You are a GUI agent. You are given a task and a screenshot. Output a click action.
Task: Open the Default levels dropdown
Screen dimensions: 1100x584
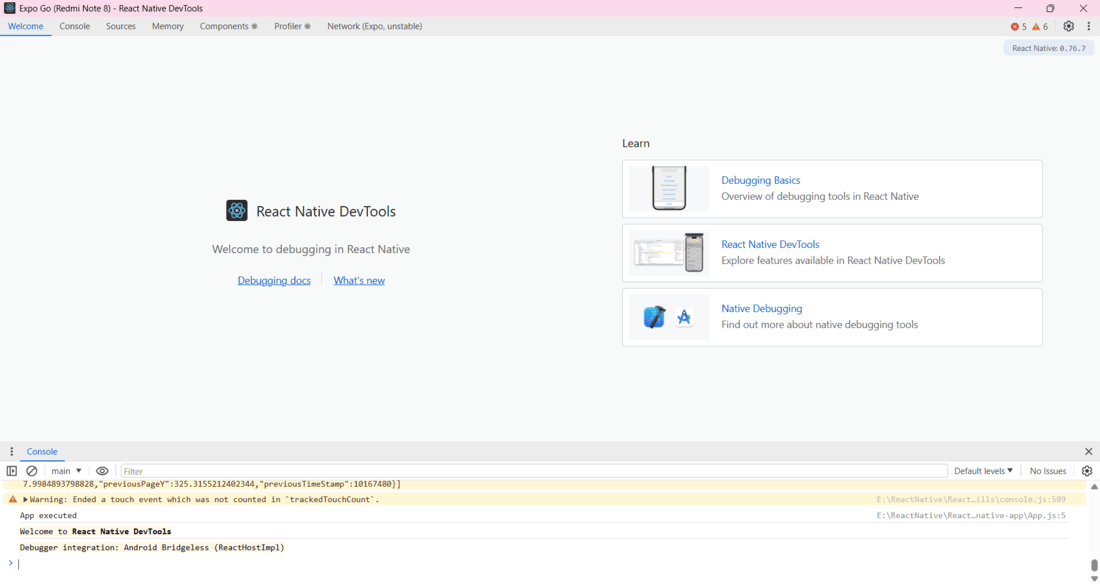[983, 471]
